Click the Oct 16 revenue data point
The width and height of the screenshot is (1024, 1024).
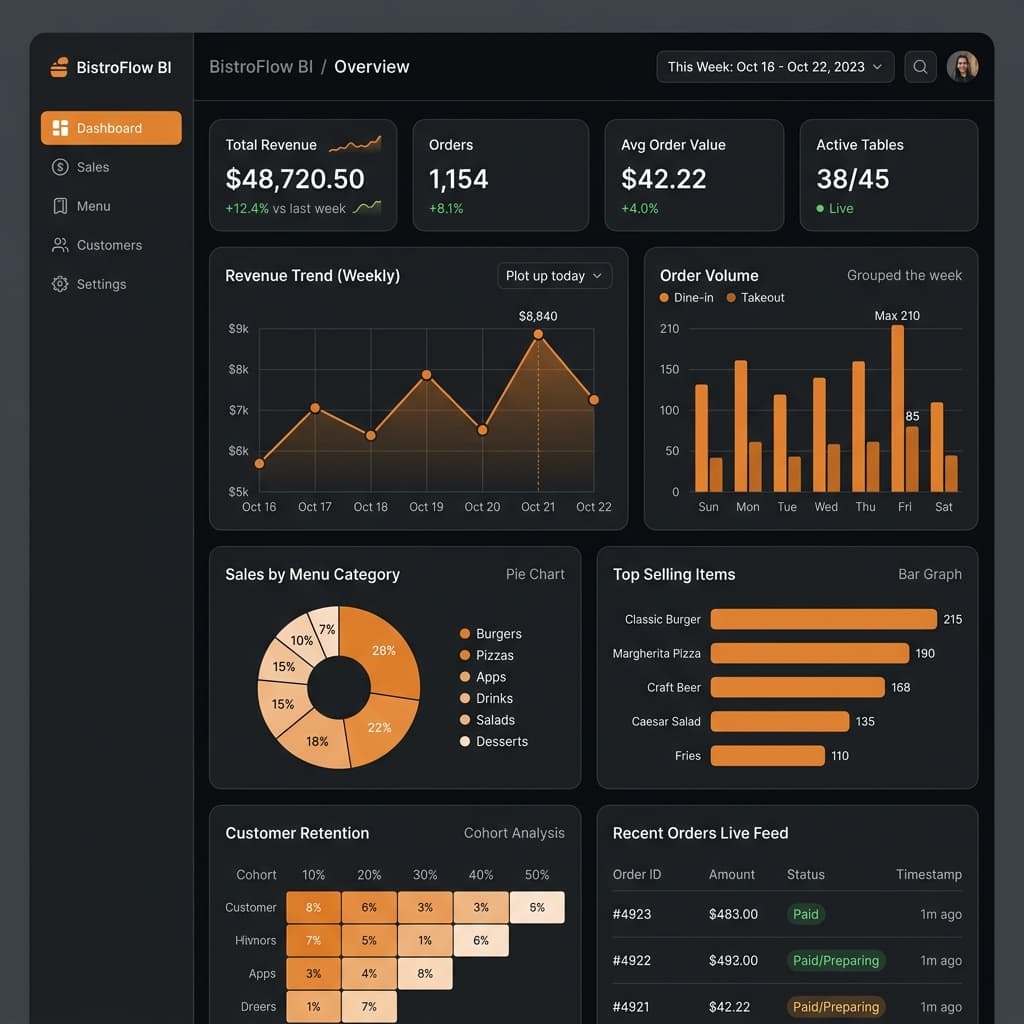pyautogui.click(x=259, y=464)
